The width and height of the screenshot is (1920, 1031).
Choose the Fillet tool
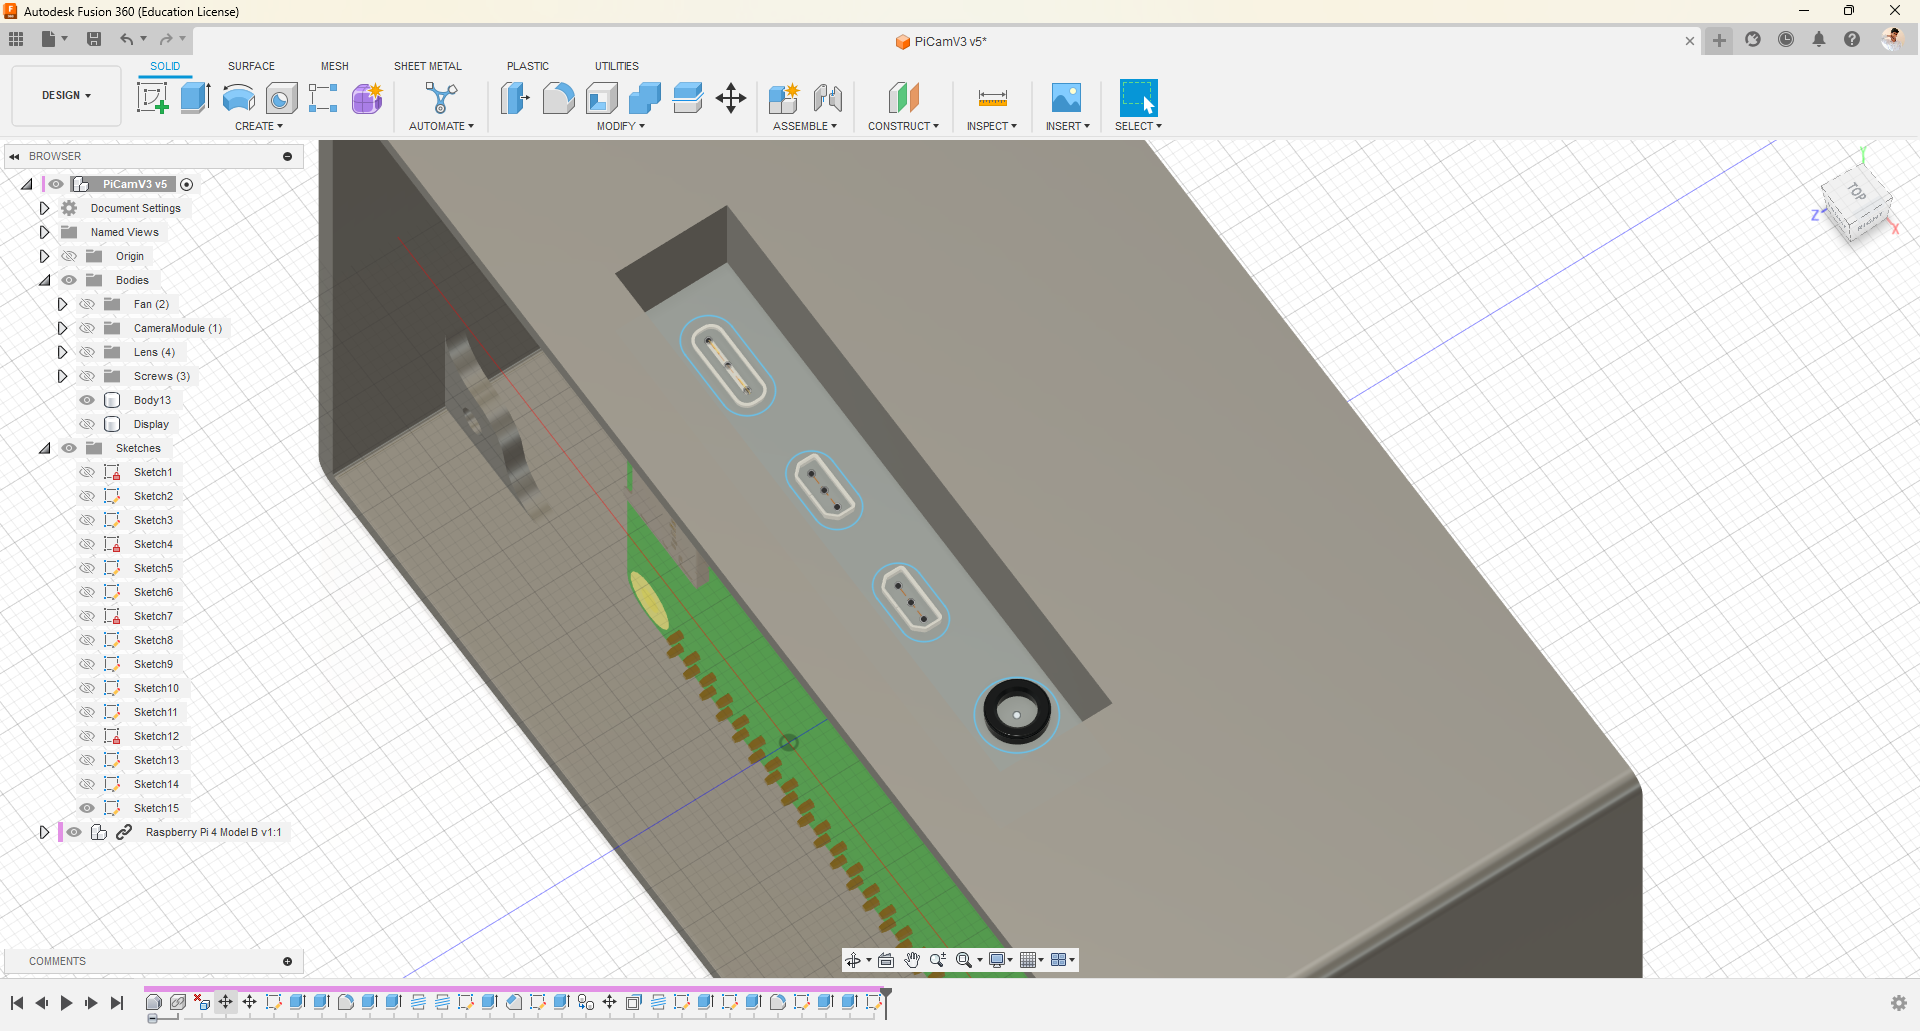[x=558, y=98]
